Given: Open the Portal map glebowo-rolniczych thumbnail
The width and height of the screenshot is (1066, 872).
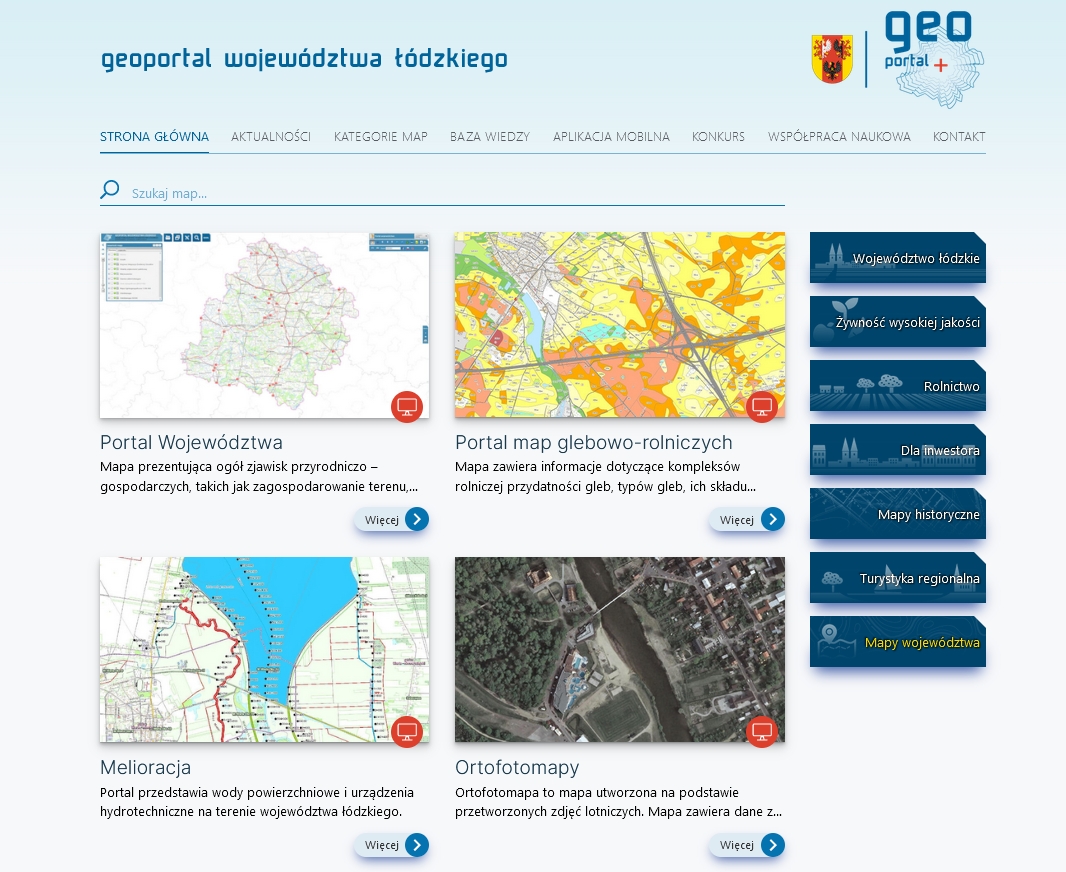Looking at the screenshot, I should point(619,325).
